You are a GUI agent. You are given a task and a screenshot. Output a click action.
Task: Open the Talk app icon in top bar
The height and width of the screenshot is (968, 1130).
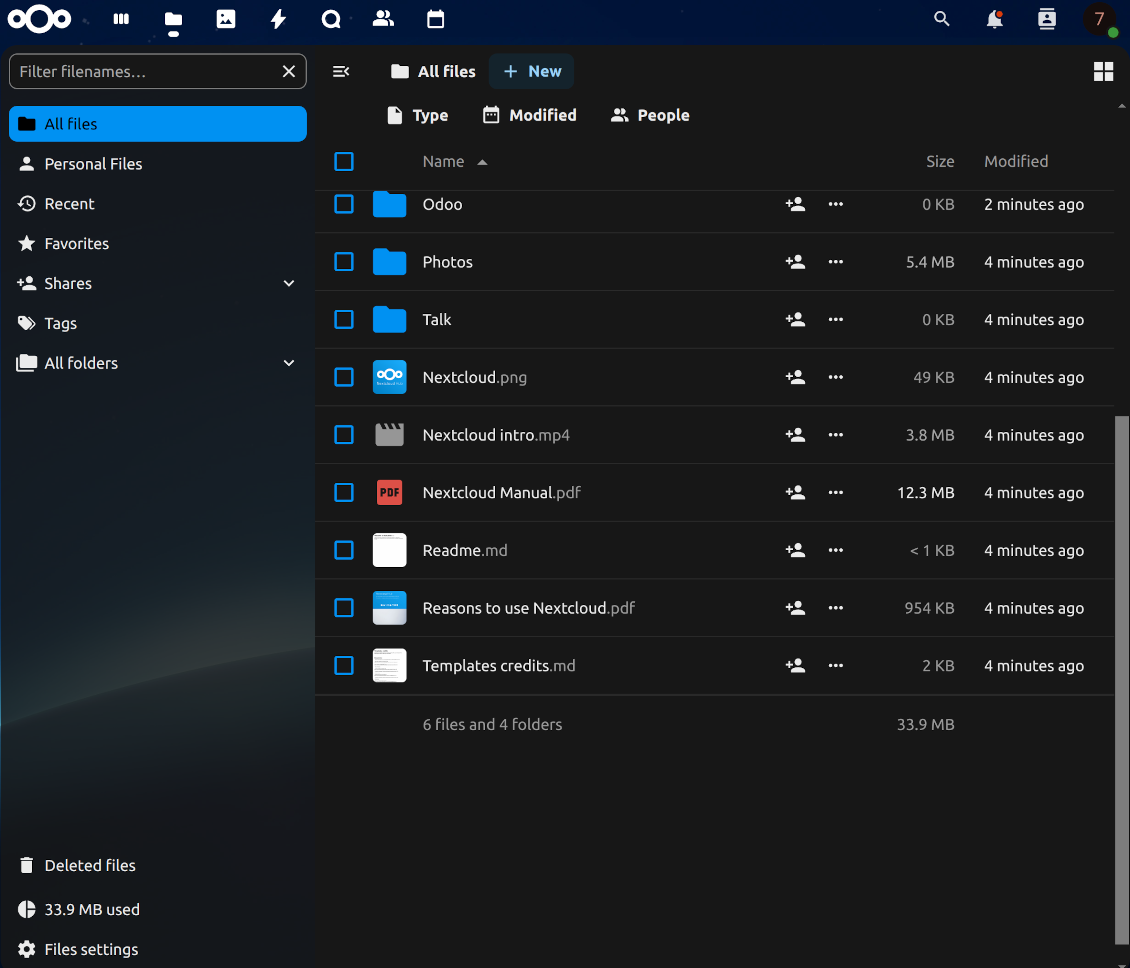coord(331,19)
